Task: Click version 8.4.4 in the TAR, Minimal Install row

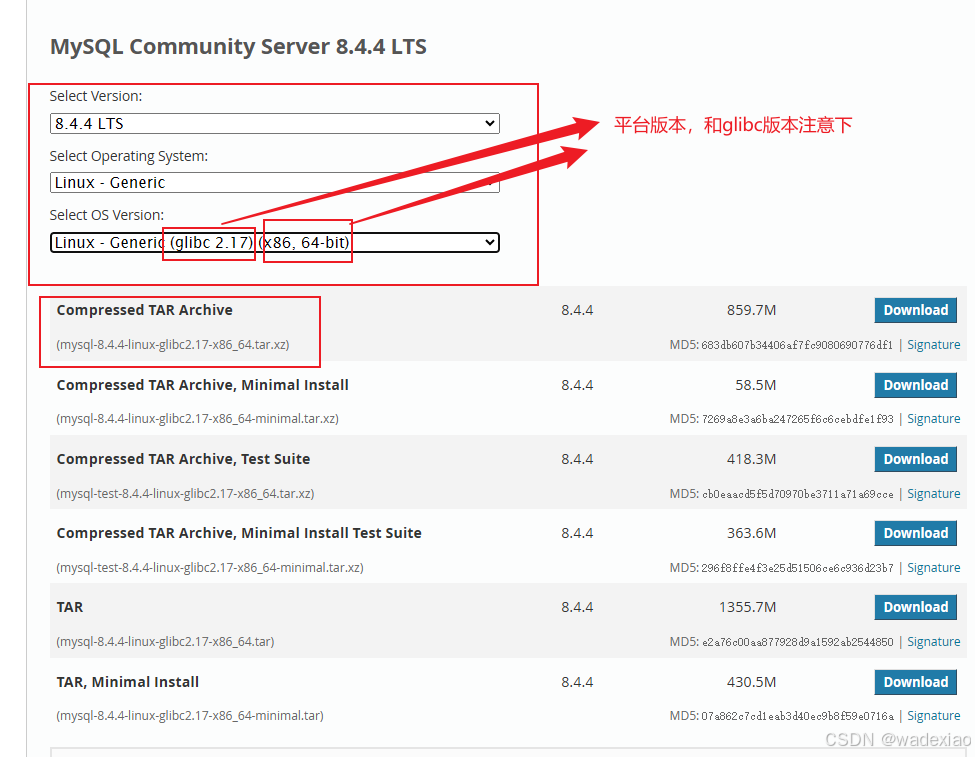Action: [x=577, y=682]
